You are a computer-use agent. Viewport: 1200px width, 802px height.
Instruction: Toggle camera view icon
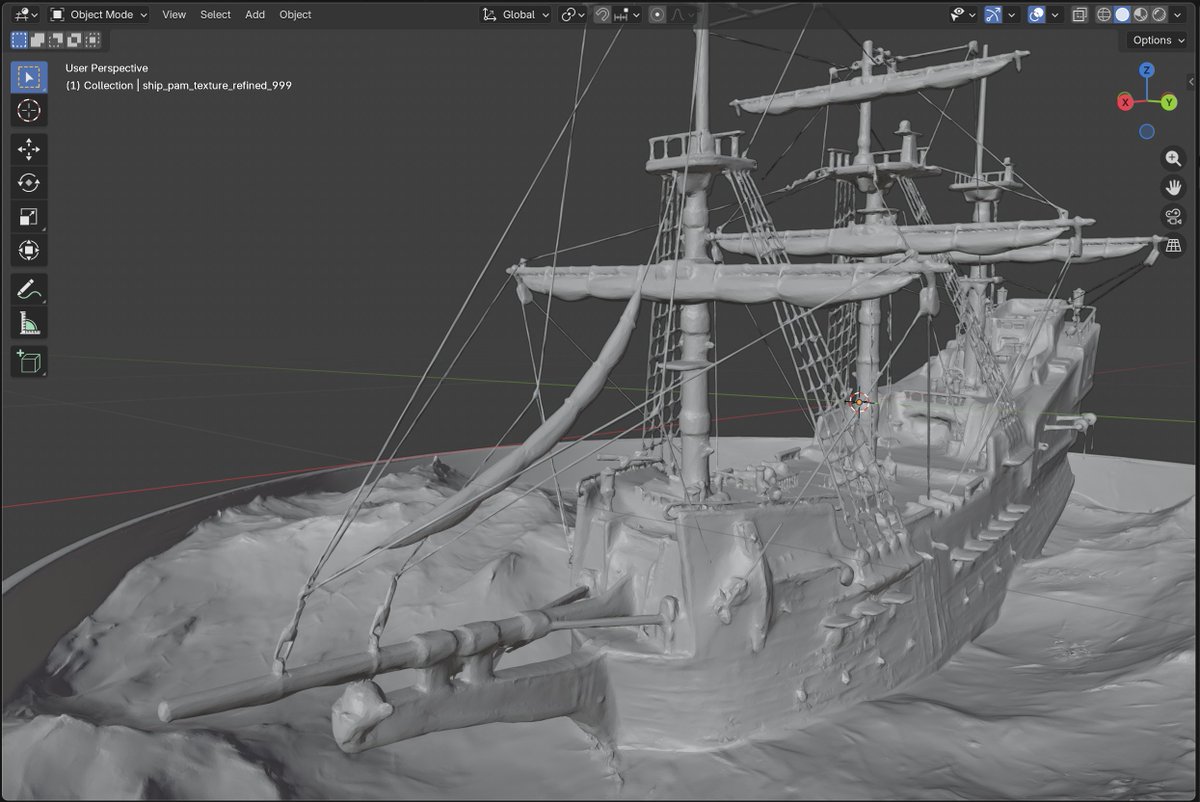pos(1173,216)
